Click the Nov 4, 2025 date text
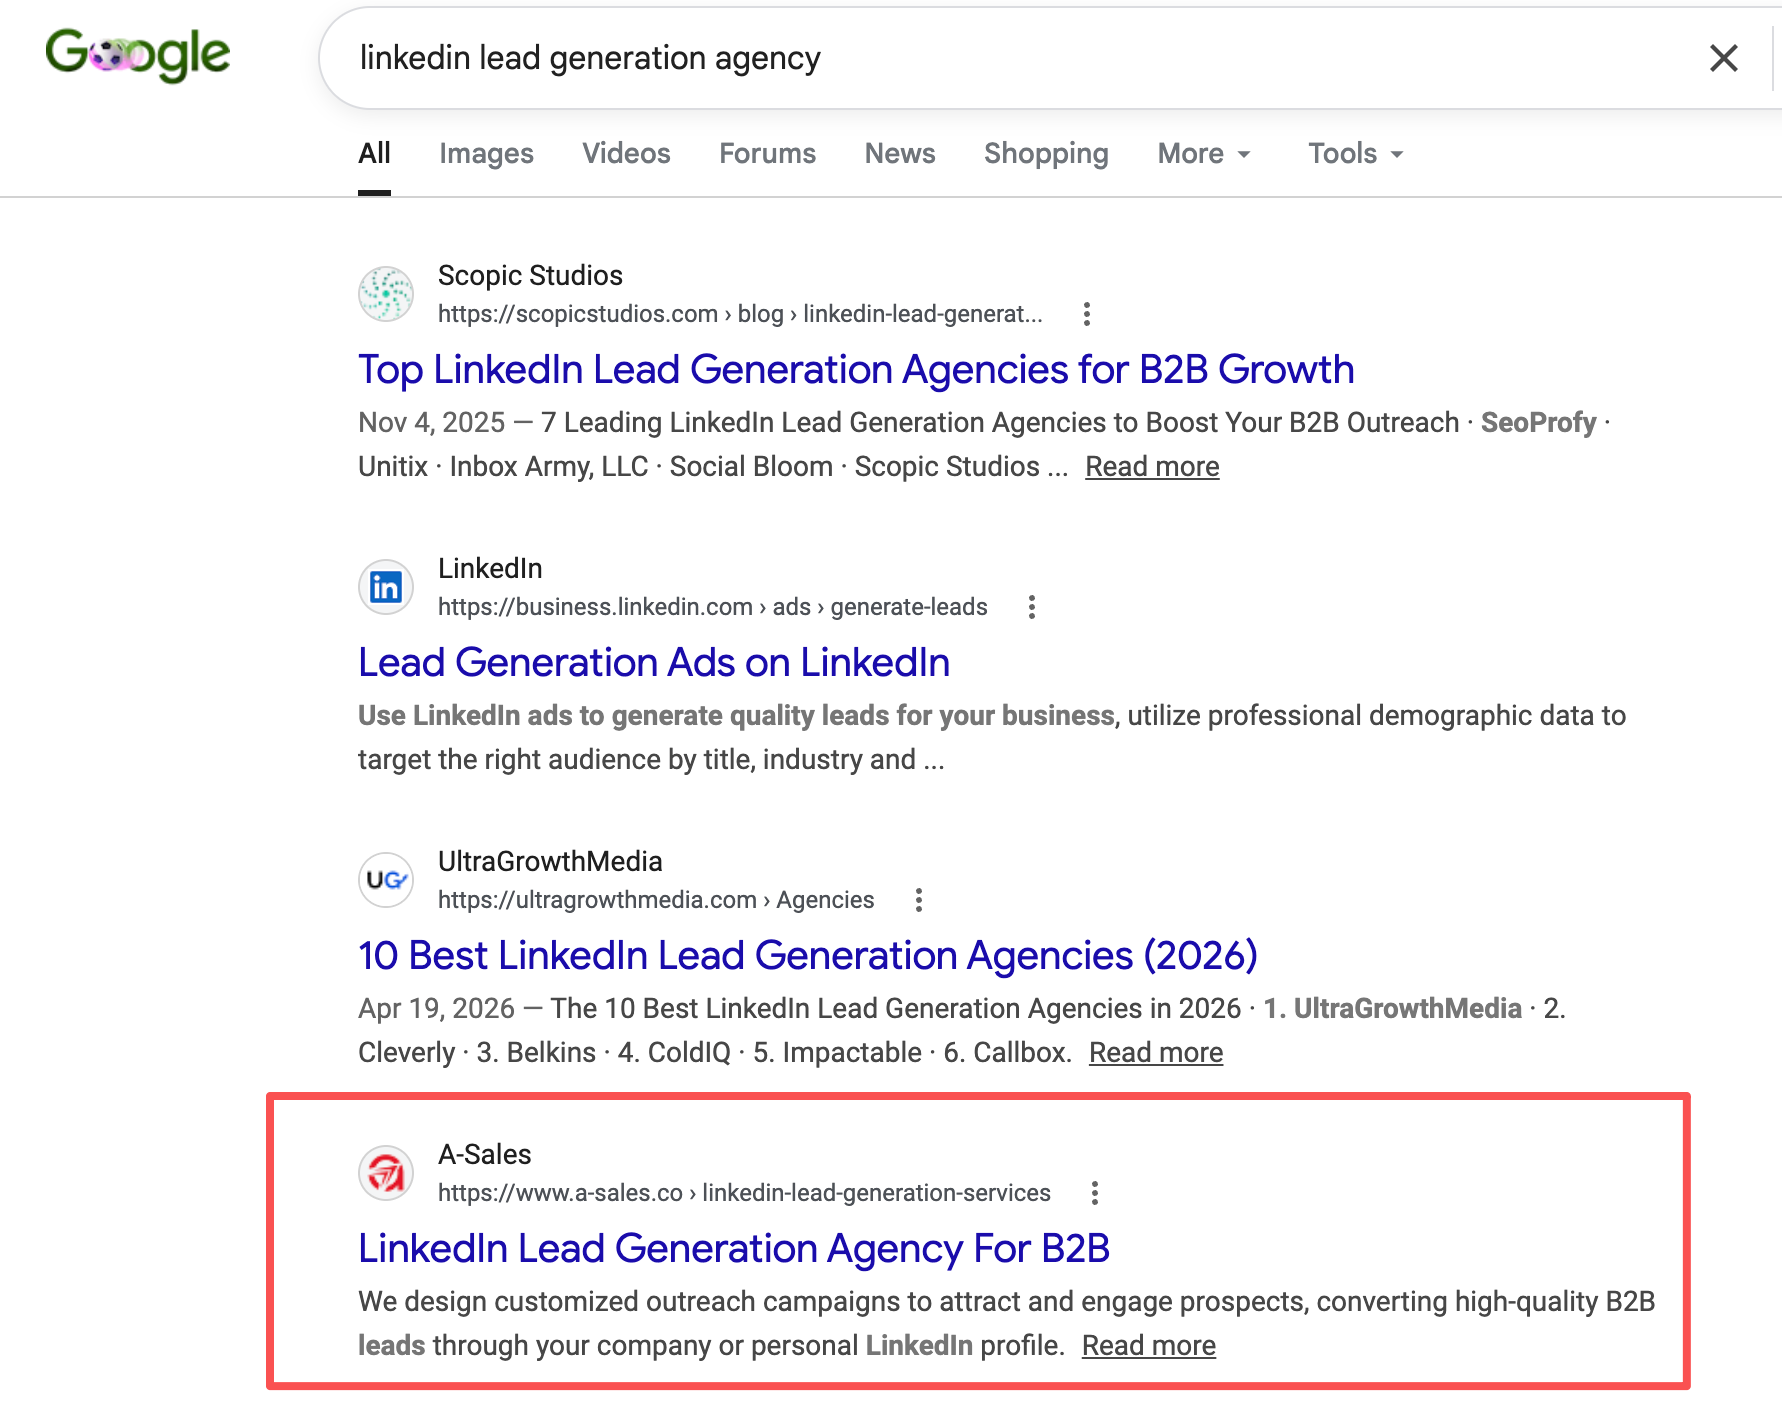The width and height of the screenshot is (1782, 1404). point(432,423)
